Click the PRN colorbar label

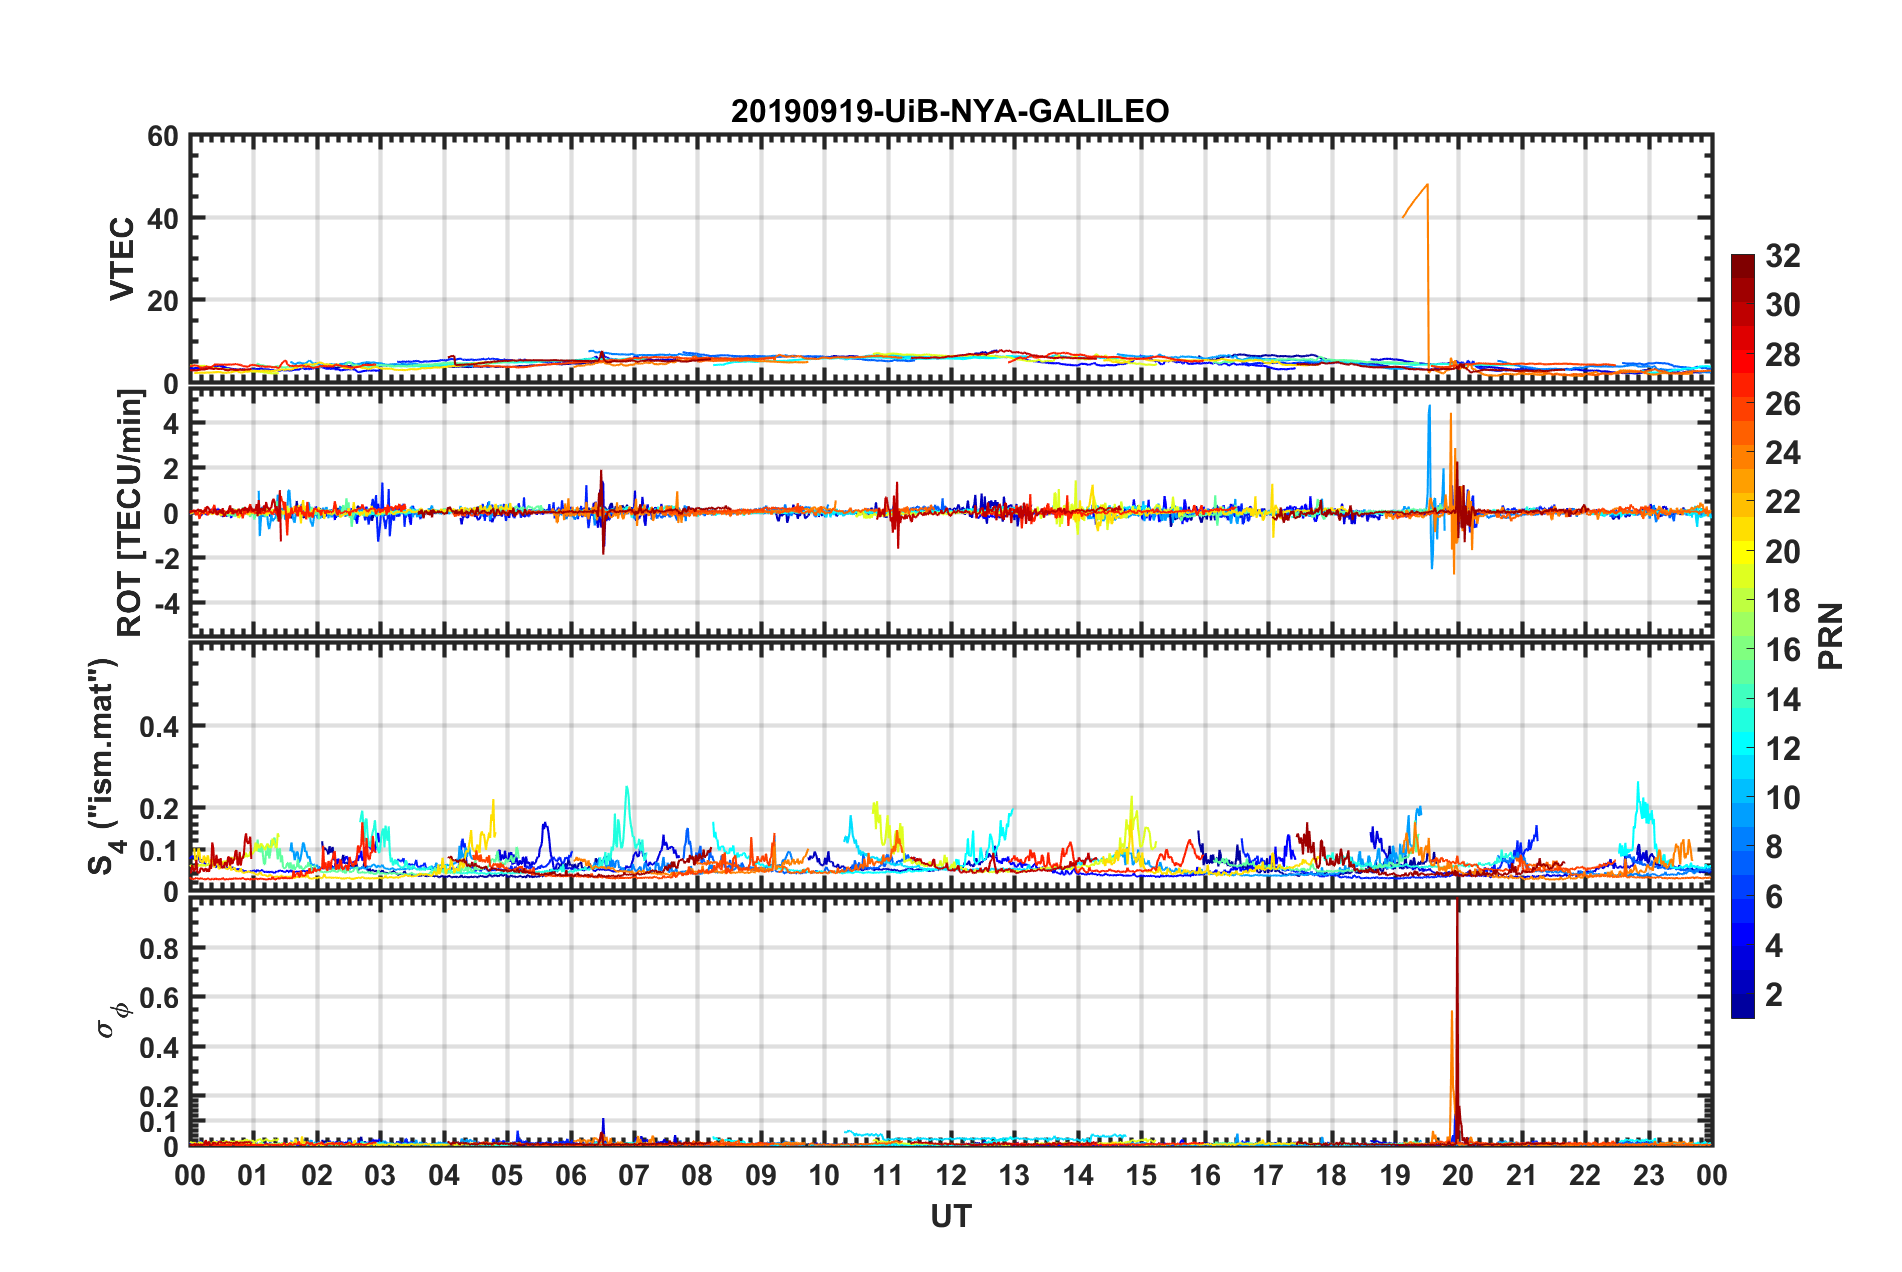pos(1831,636)
